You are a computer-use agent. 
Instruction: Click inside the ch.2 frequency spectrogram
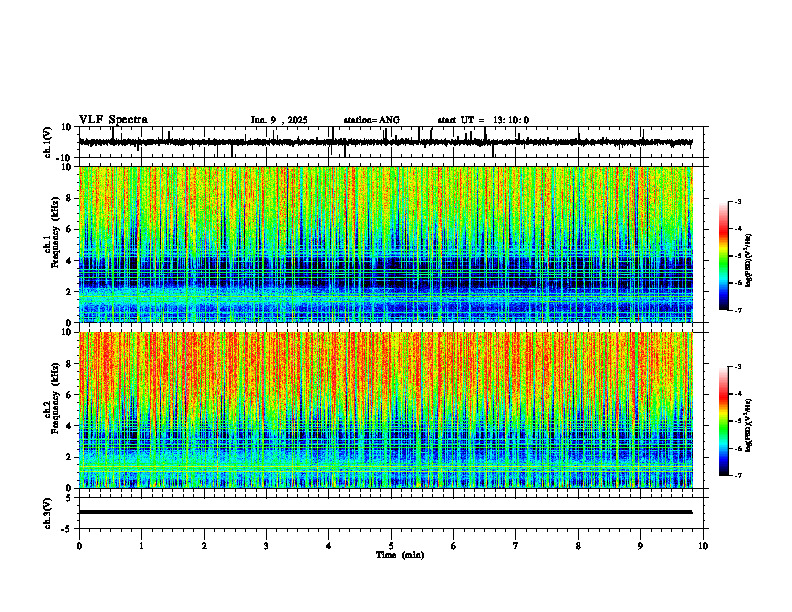pos(386,410)
